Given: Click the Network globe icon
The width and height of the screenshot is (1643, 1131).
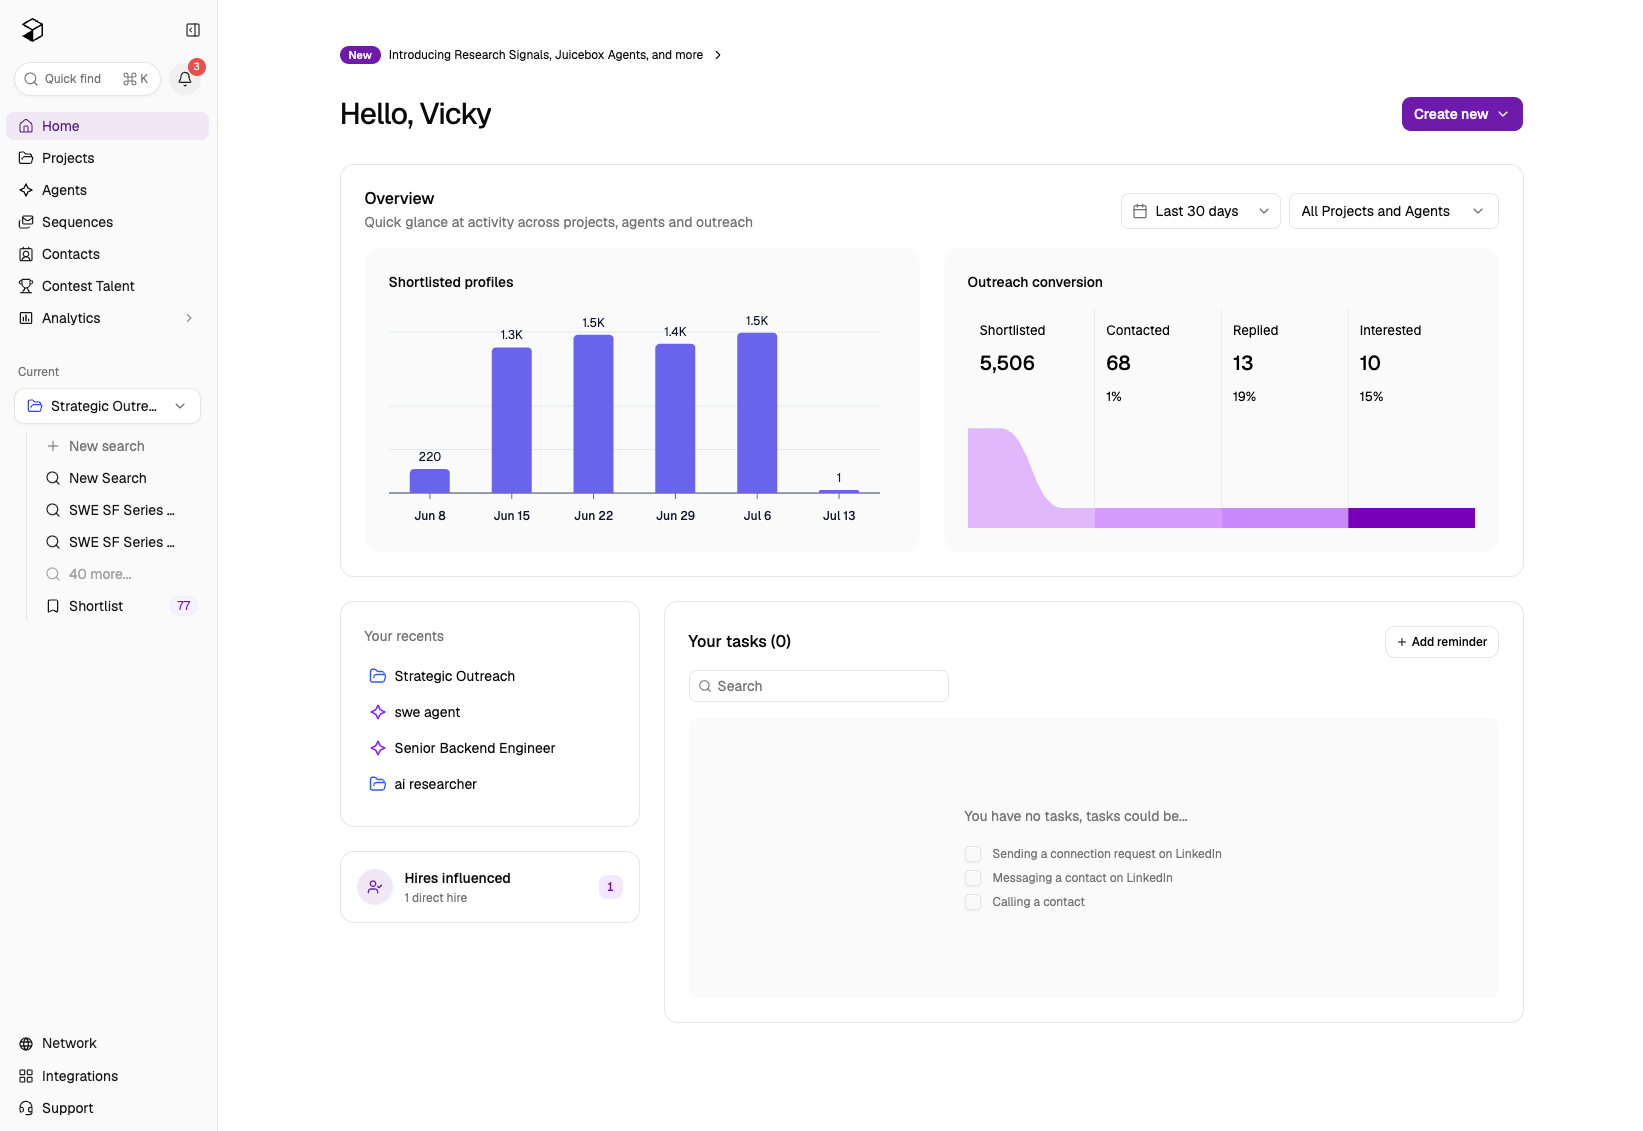Looking at the screenshot, I should pos(26,1044).
